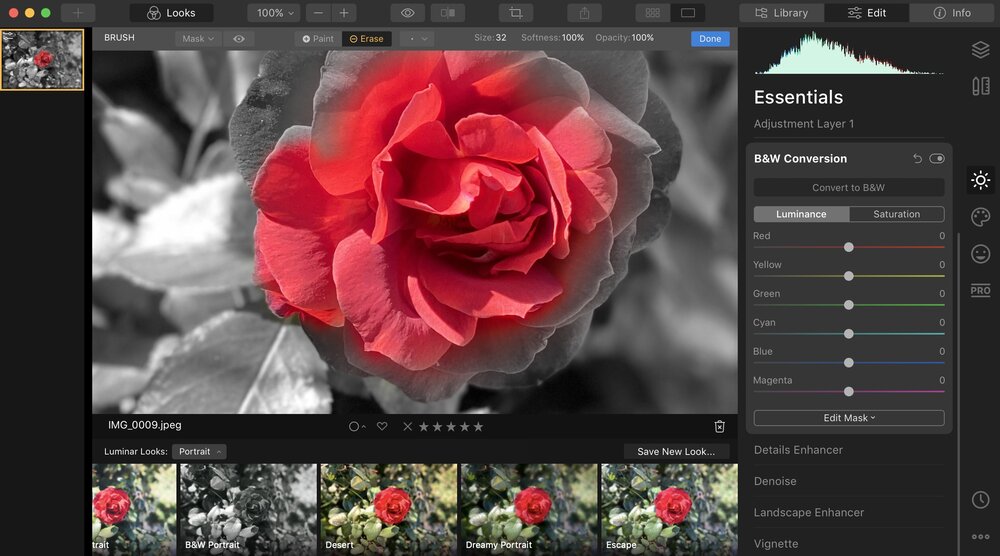
Task: Open the Mask dropdown in brush bar
Action: click(x=197, y=39)
